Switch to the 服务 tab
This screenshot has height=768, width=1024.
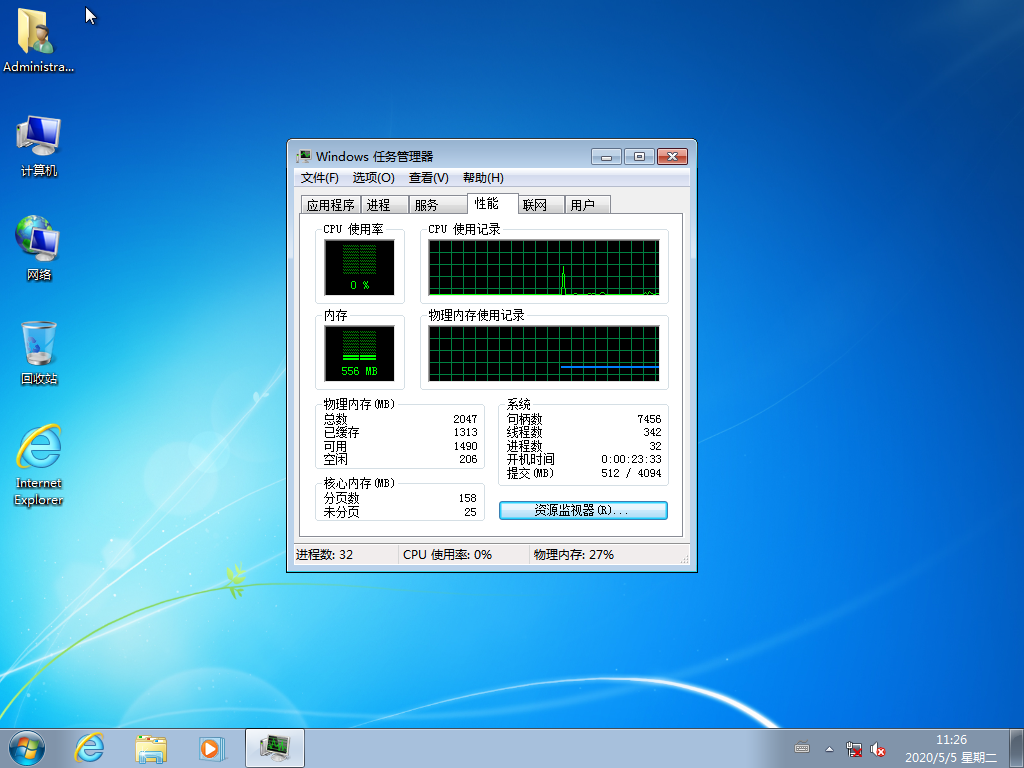pyautogui.click(x=438, y=205)
